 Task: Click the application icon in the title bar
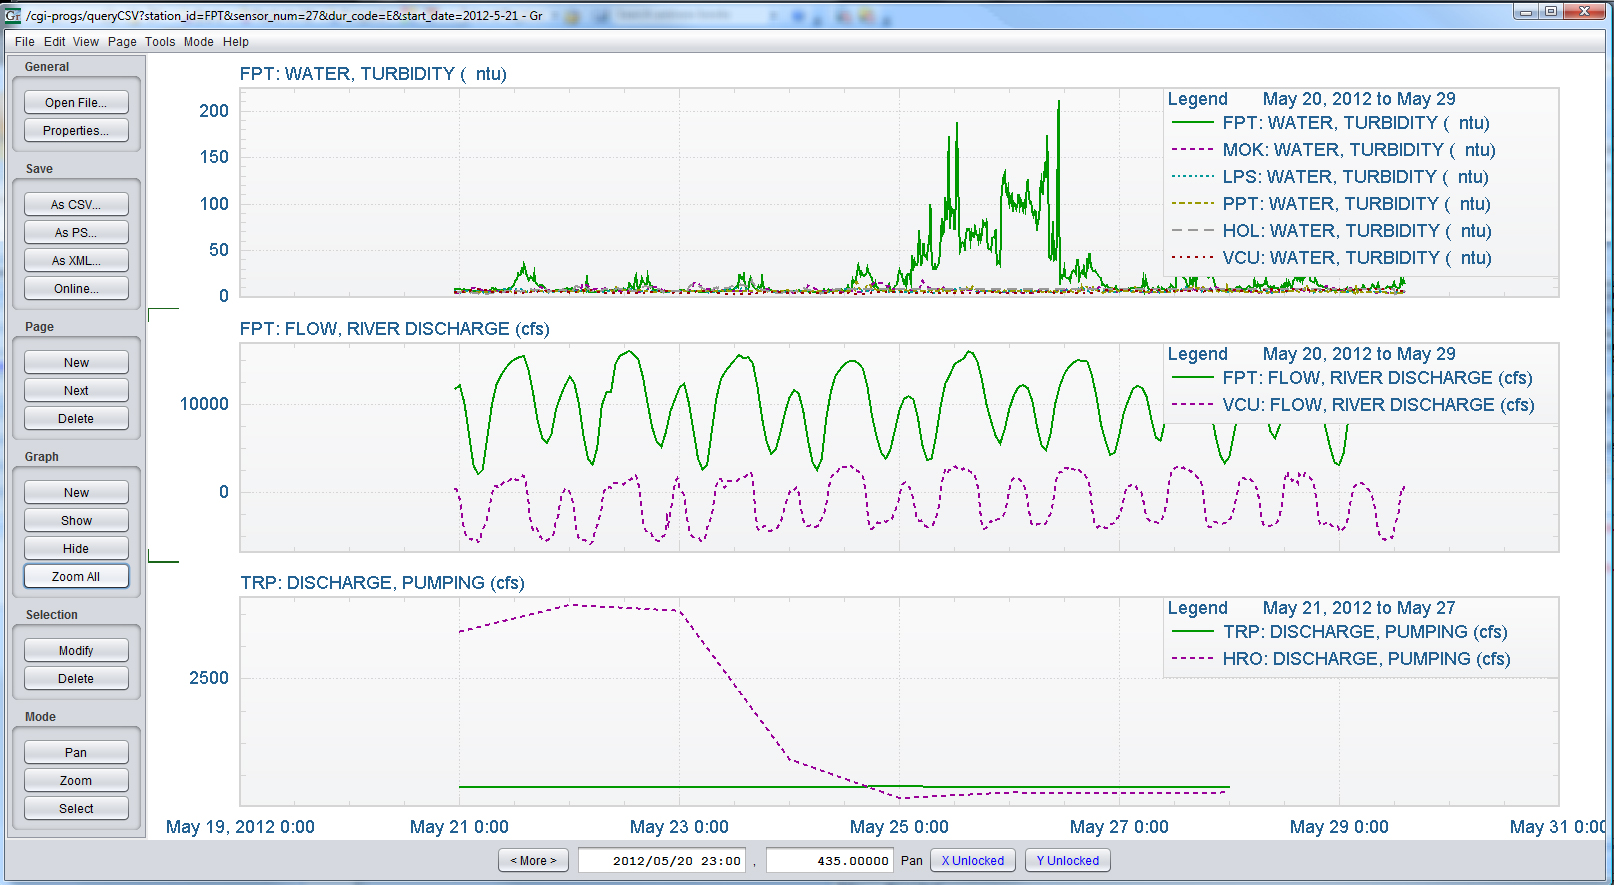(x=13, y=15)
